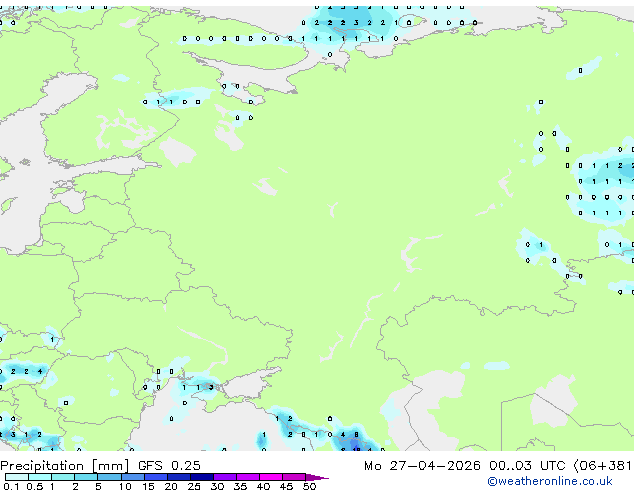Viewport: 634px width, 490px height.
Task: Click the legend value '20'
Action: [x=171, y=486]
